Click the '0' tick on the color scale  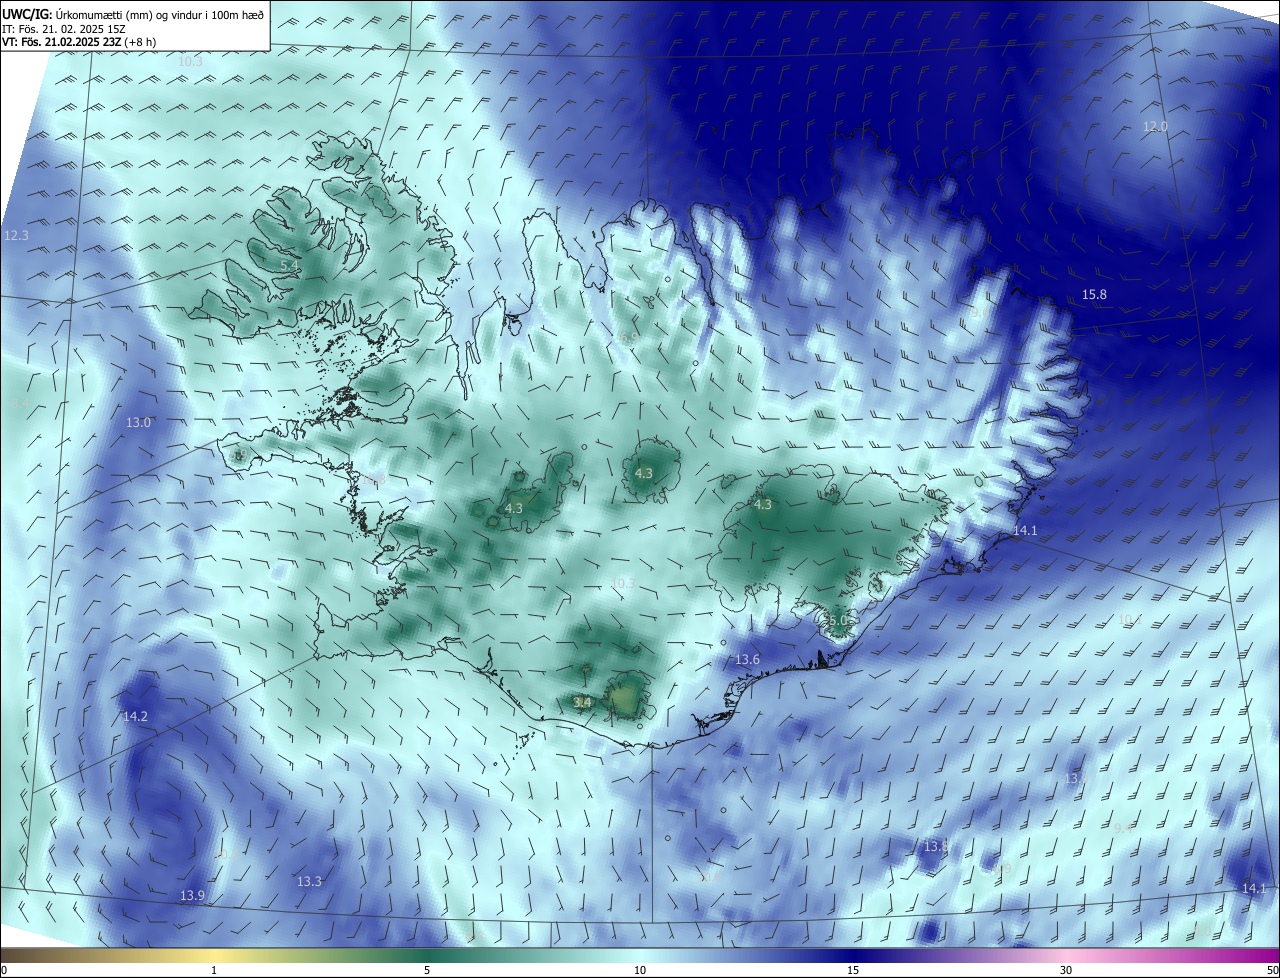4,970
